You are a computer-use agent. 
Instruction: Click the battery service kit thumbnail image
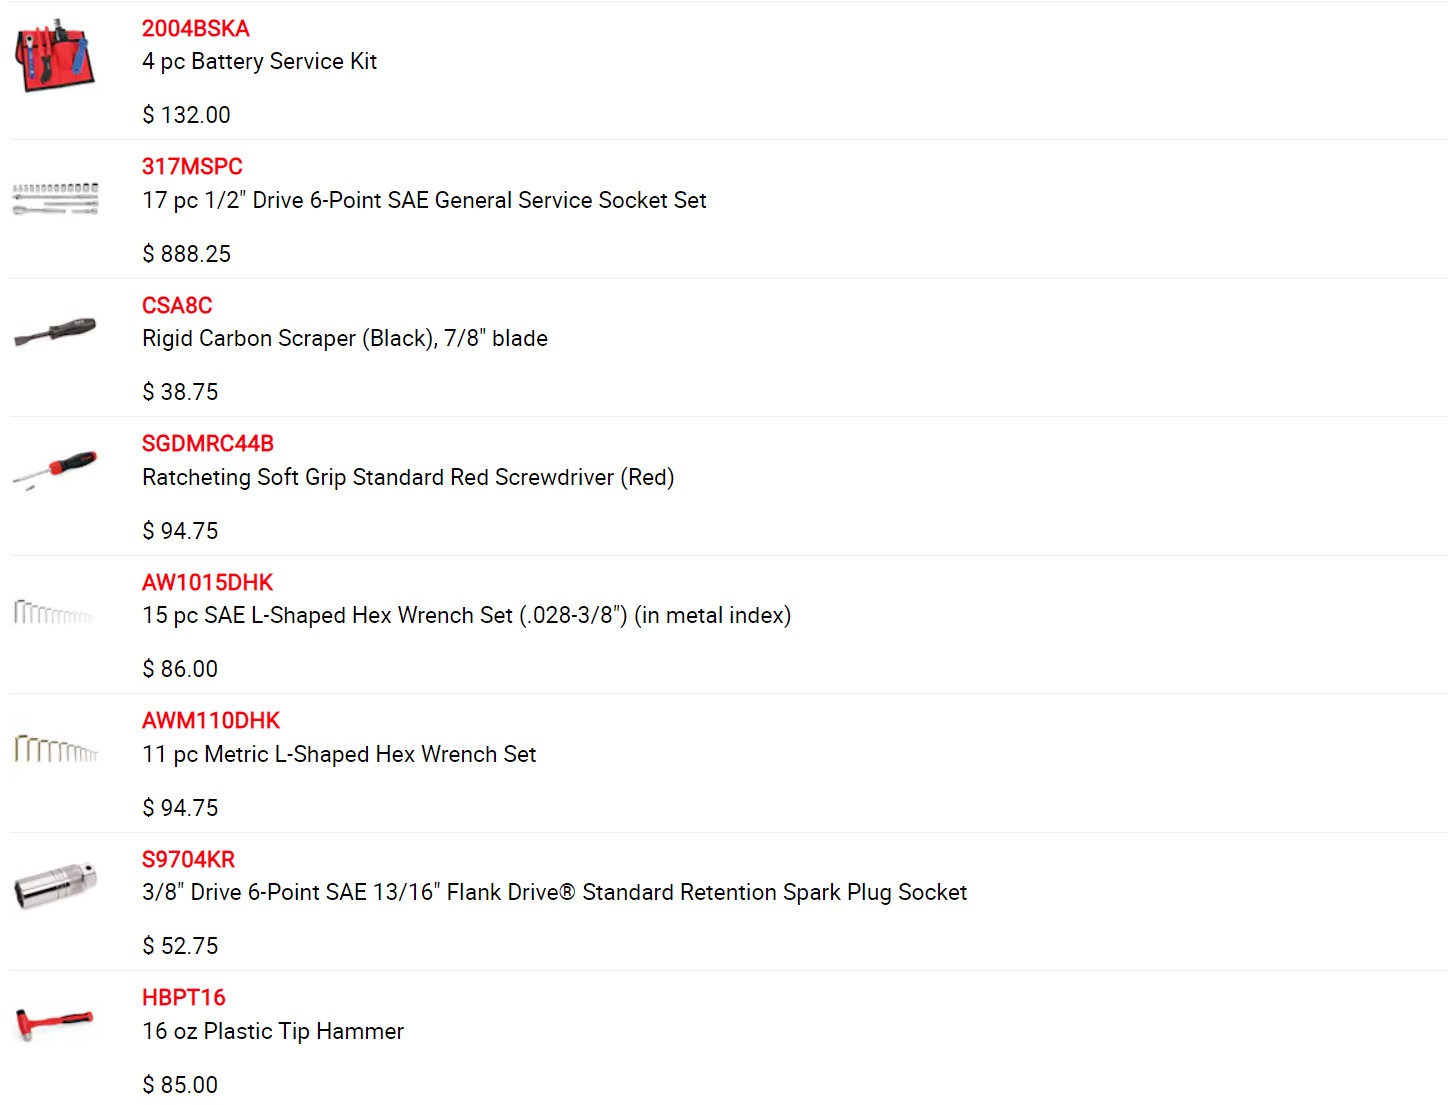click(x=56, y=56)
